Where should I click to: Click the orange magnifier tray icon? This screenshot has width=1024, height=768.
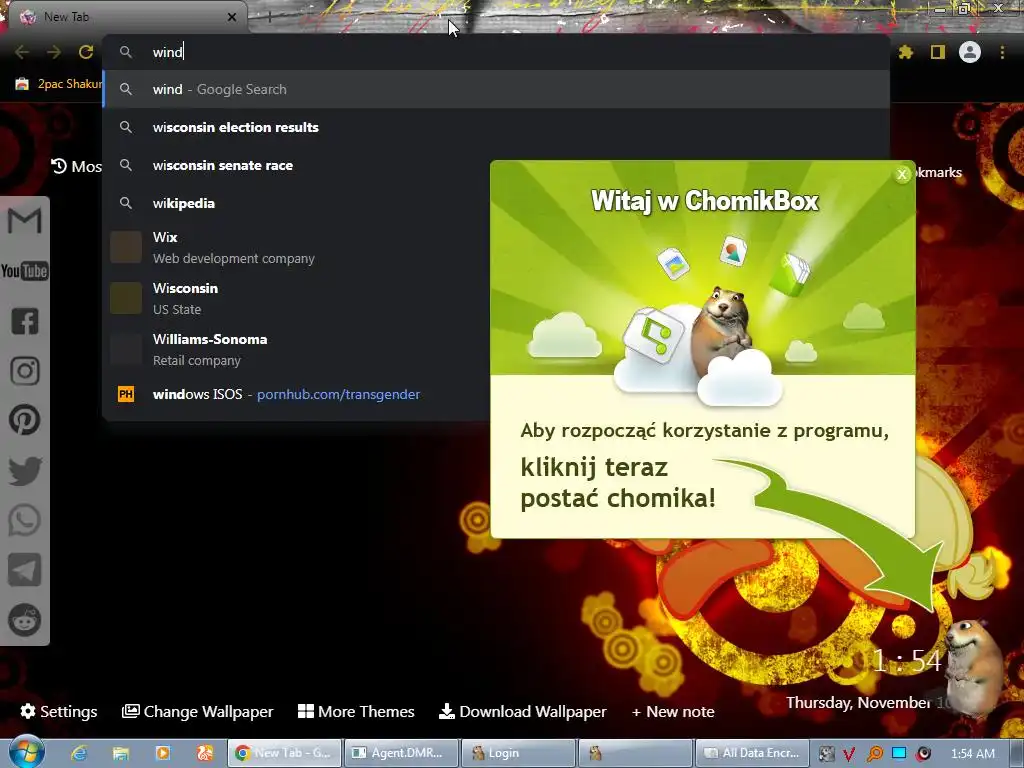click(x=874, y=754)
